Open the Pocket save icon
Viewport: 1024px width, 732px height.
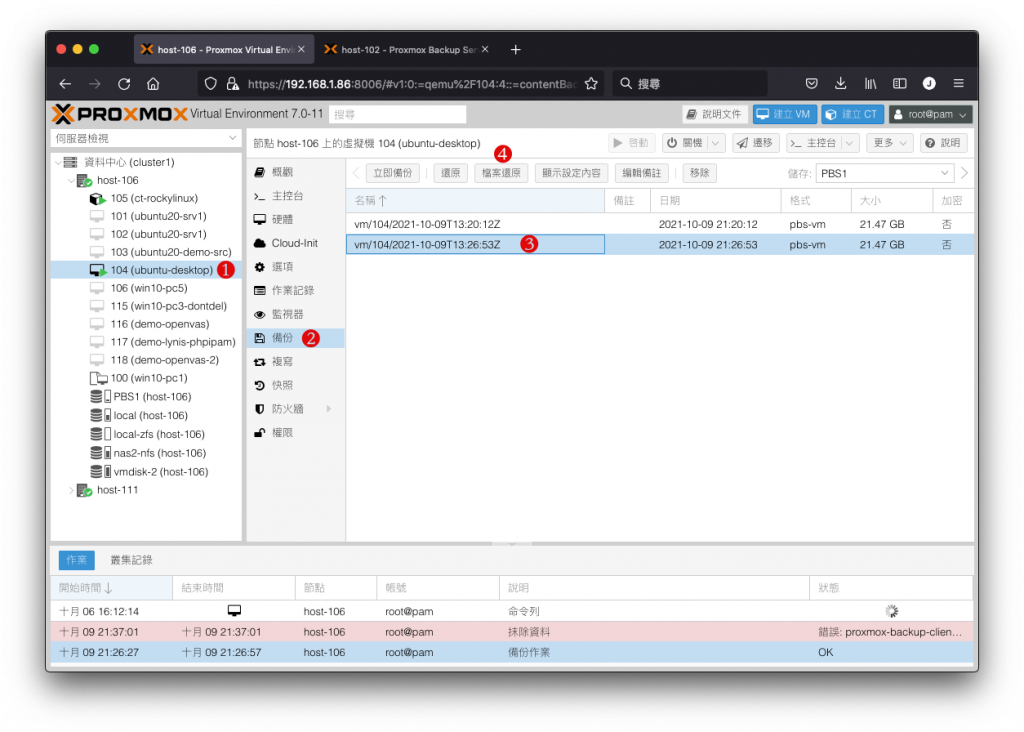811,84
